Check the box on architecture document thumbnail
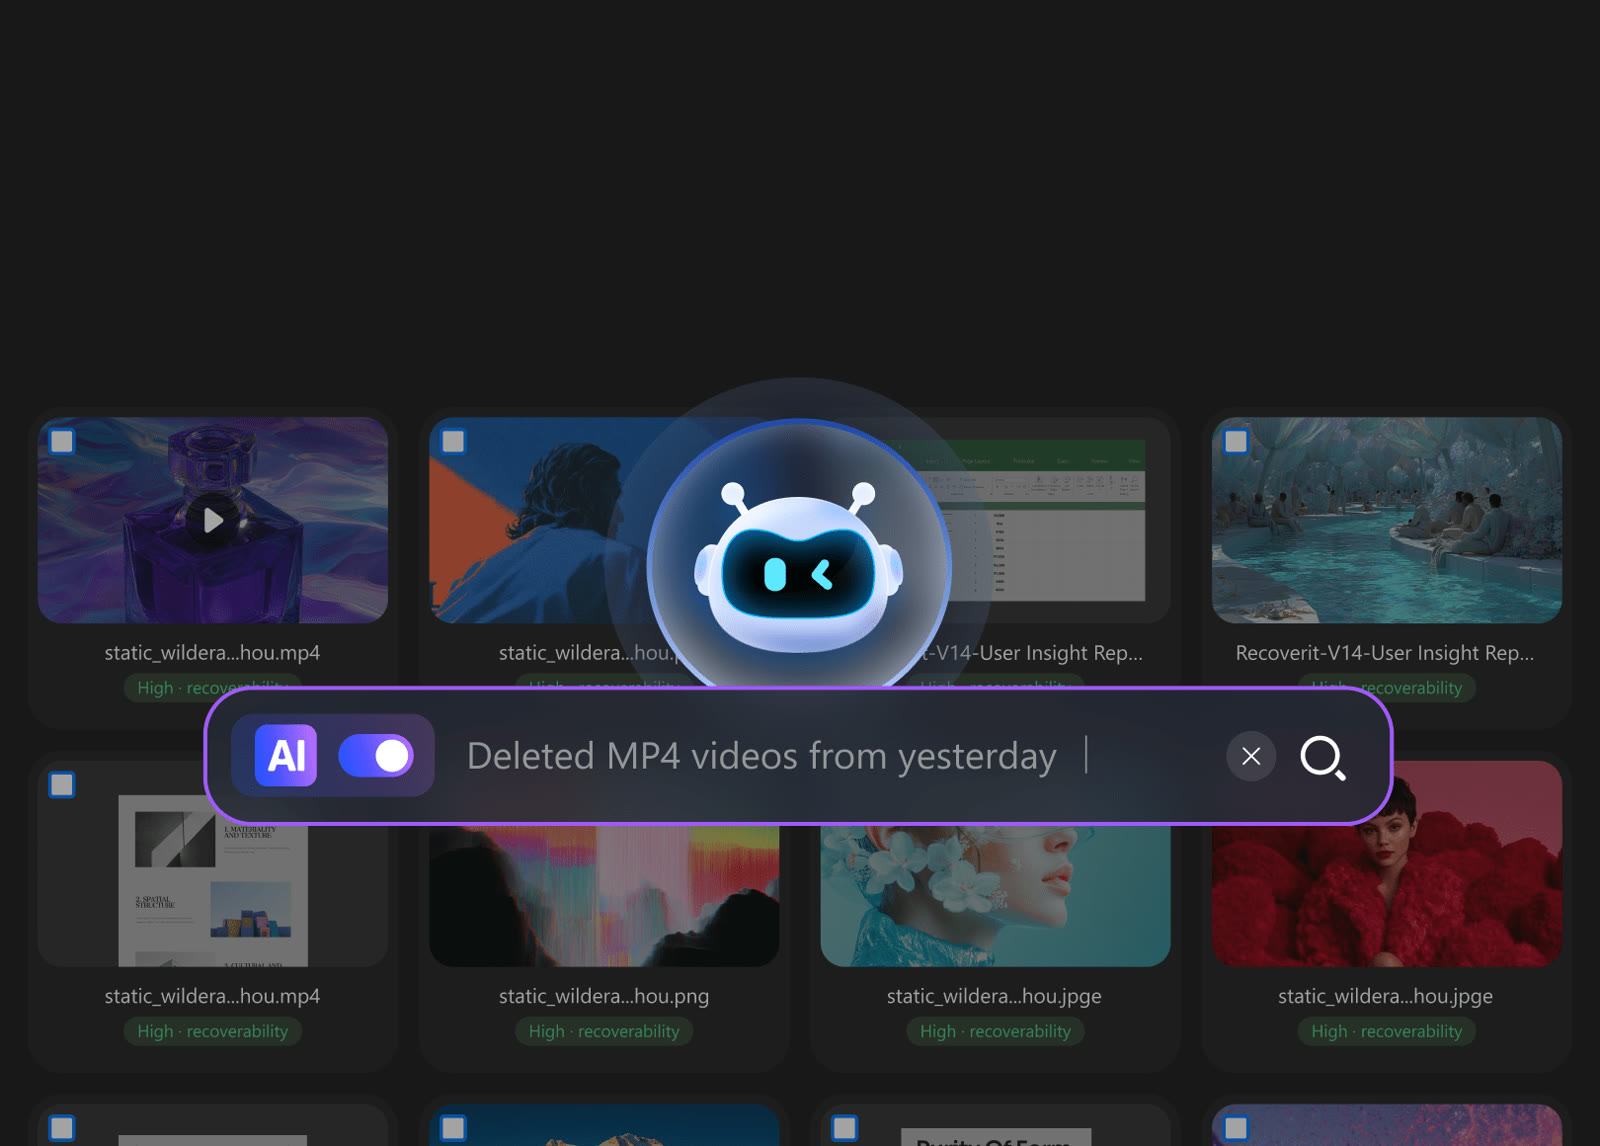1600x1146 pixels. (x=62, y=785)
